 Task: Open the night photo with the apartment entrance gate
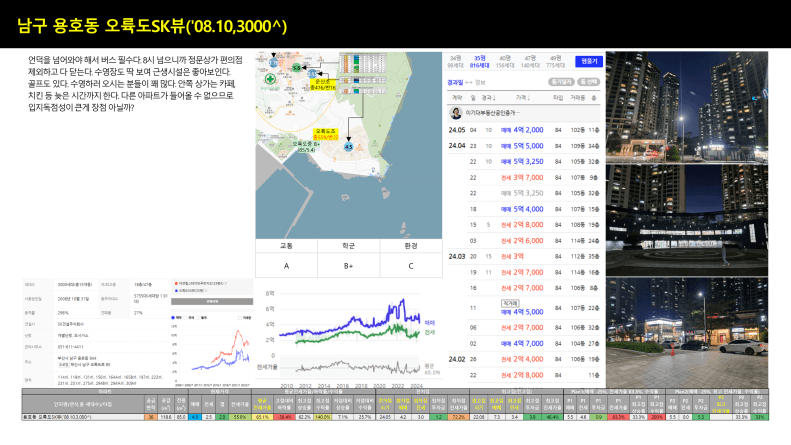coord(687,107)
